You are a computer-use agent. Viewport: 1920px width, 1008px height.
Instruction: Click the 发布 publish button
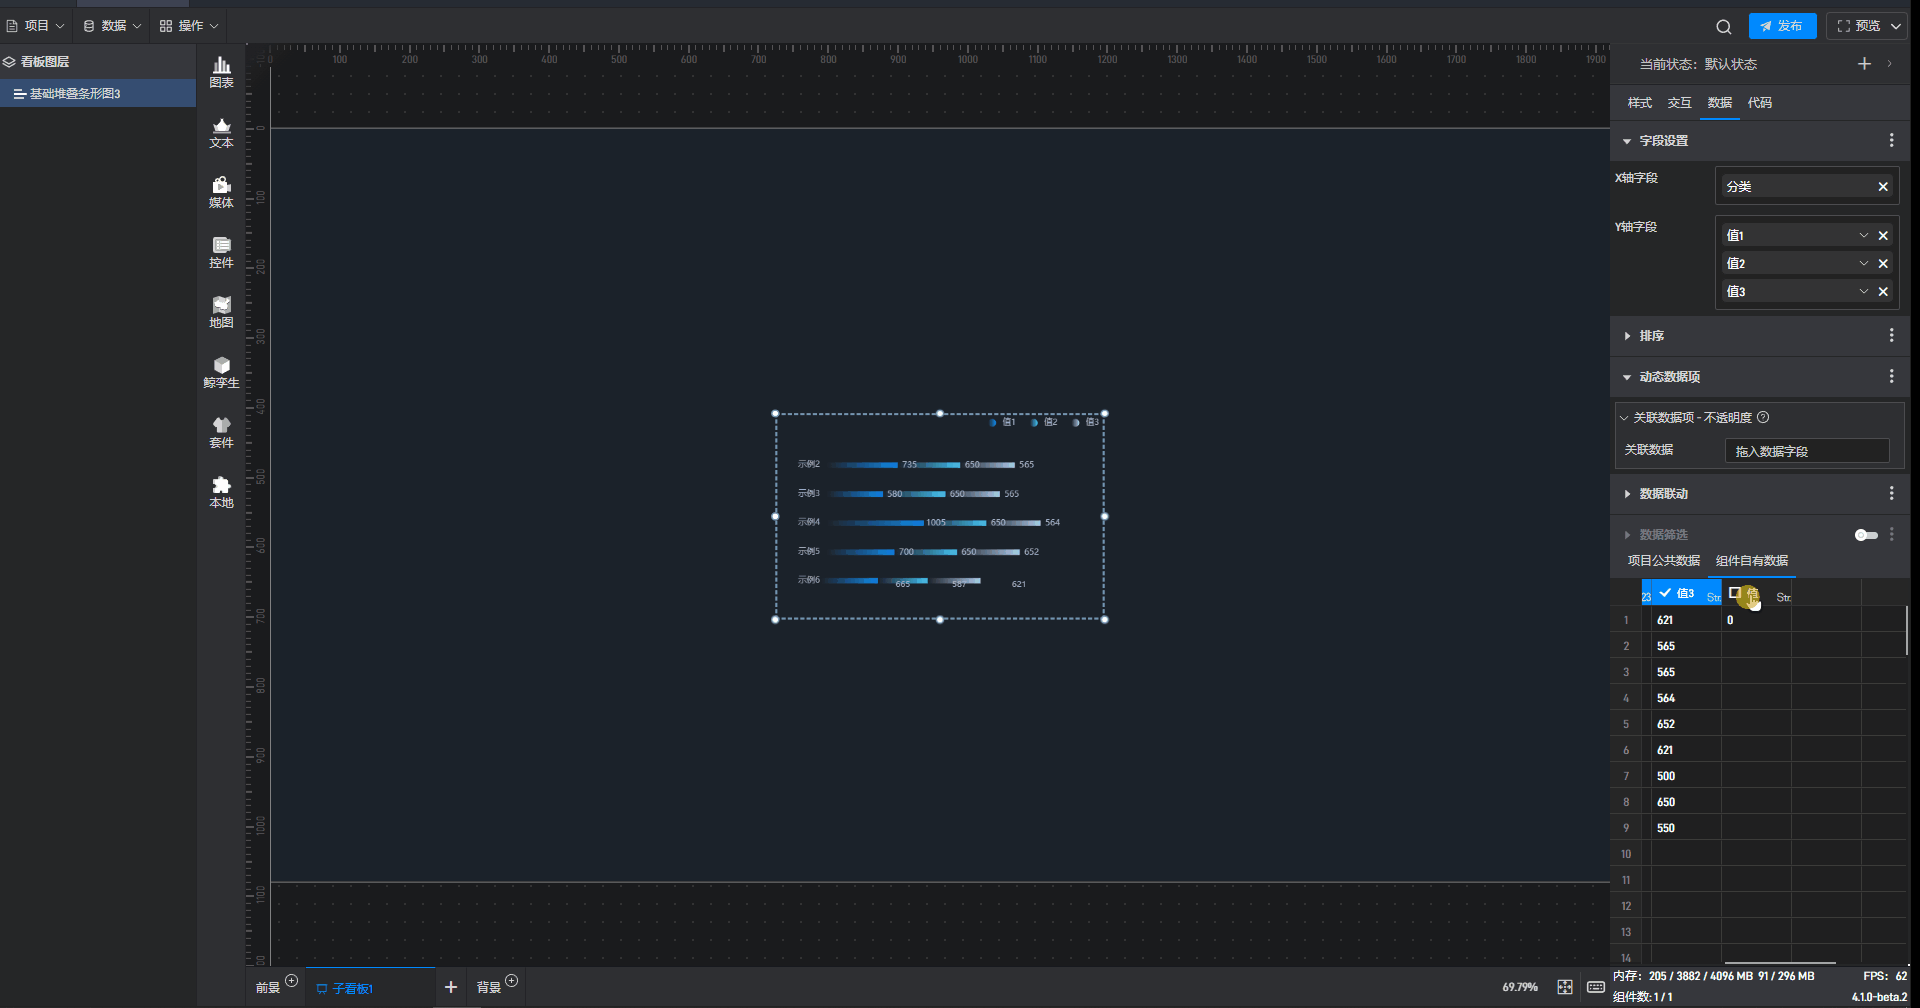(x=1782, y=26)
